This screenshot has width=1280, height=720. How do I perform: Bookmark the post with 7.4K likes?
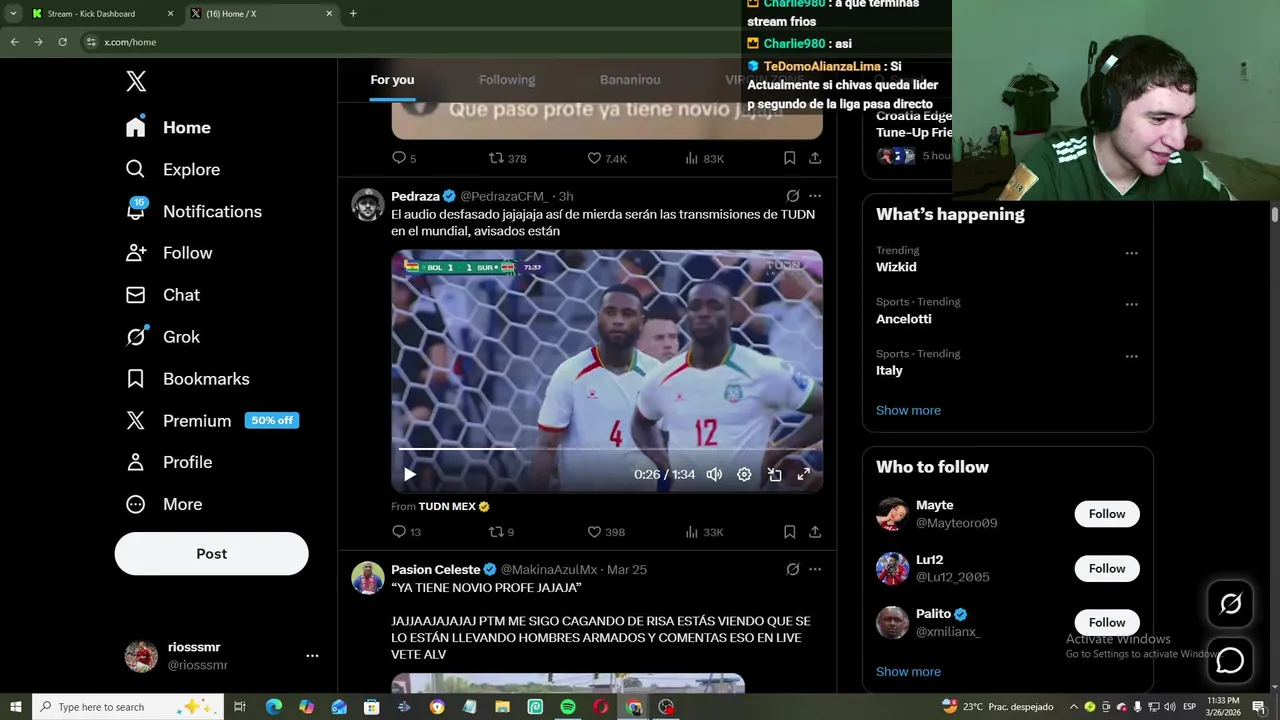pos(789,158)
